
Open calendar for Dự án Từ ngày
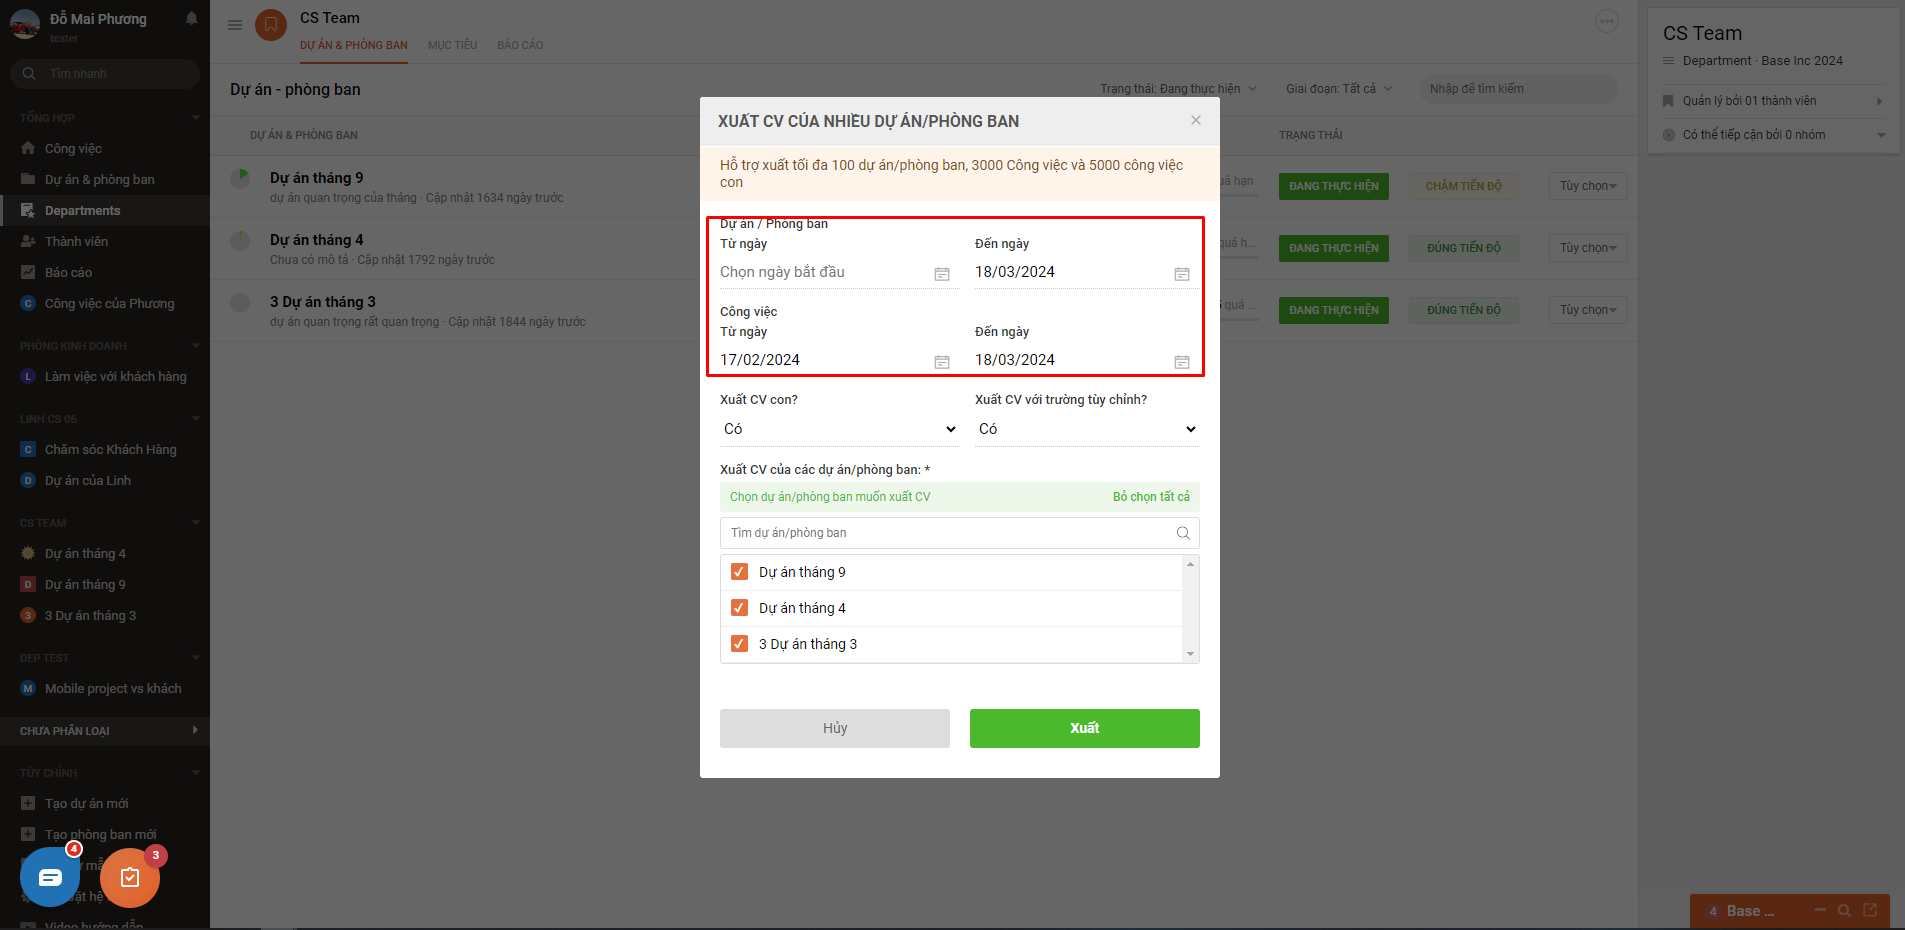coord(942,274)
